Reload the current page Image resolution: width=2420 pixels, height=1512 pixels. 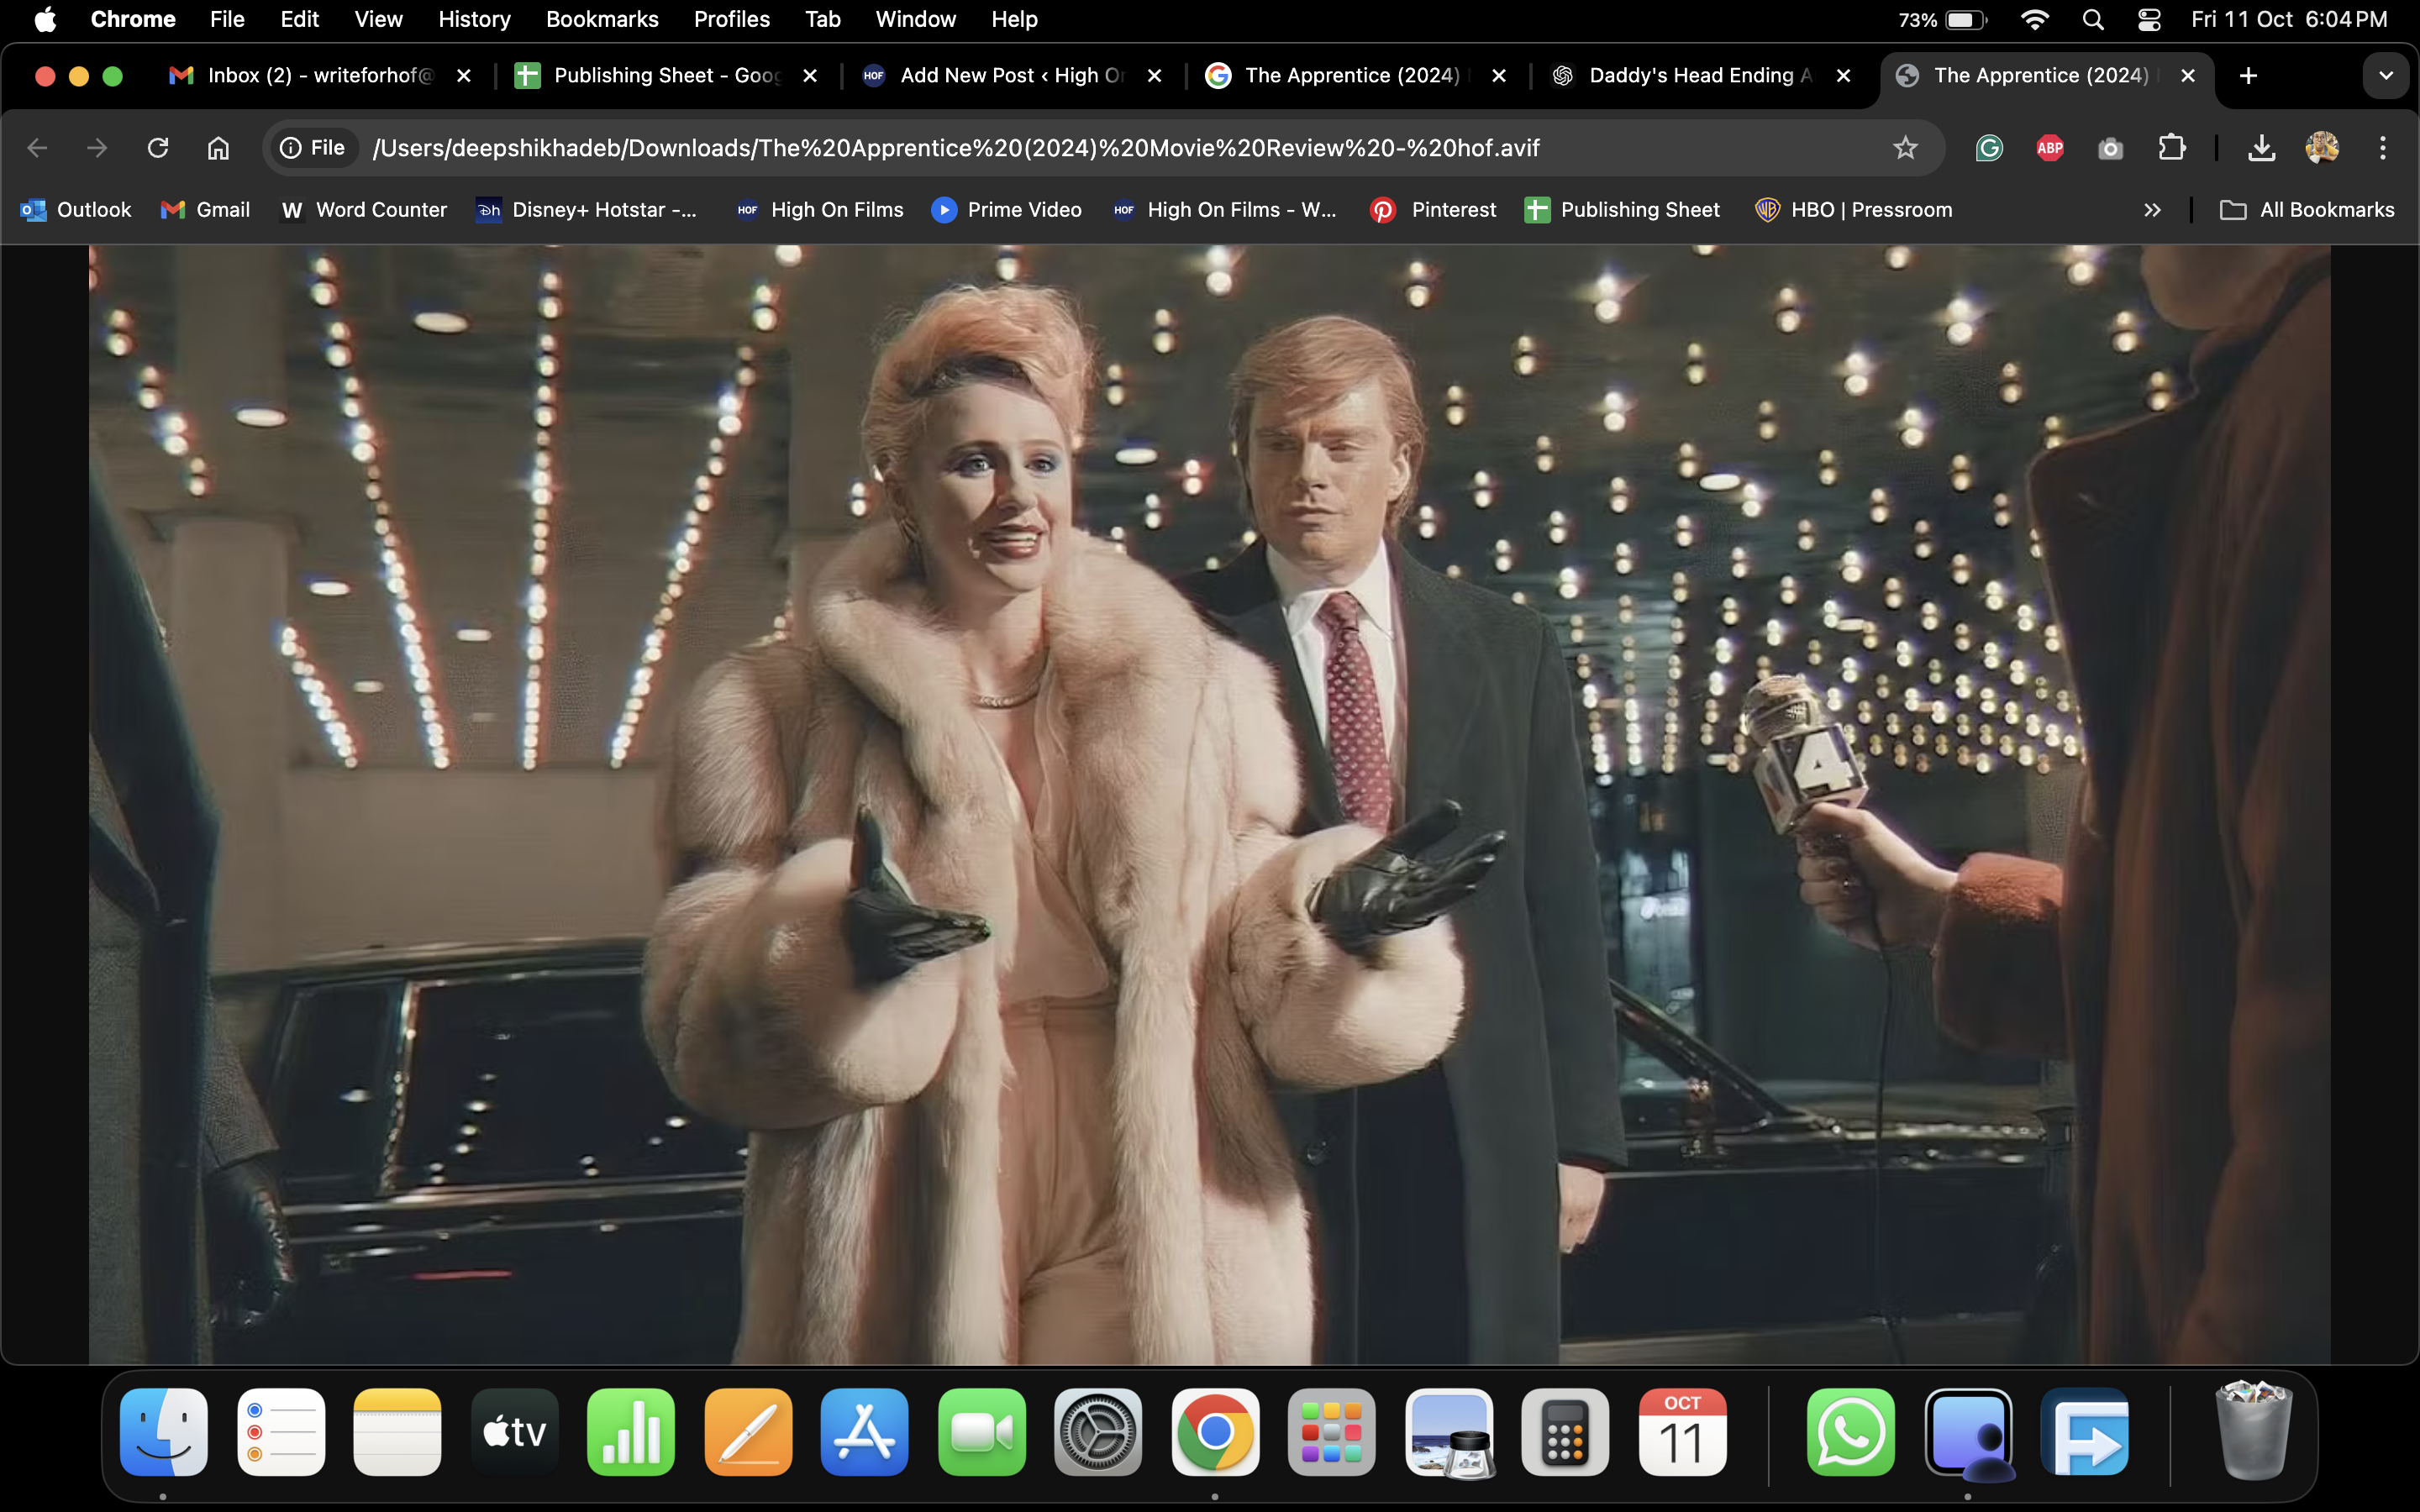pyautogui.click(x=158, y=148)
